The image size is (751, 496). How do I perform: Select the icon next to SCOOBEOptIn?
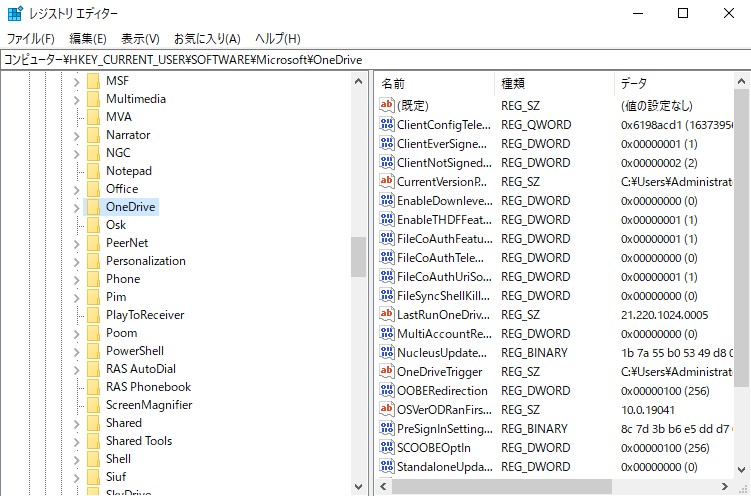387,447
